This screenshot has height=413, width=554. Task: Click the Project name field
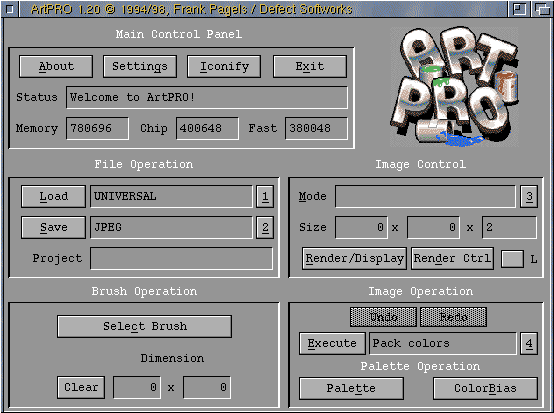point(182,259)
